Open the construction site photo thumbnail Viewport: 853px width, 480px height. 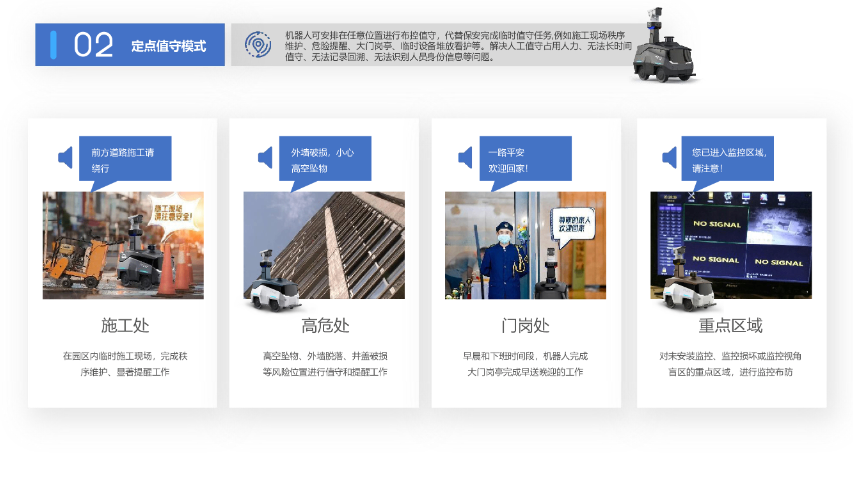[123, 244]
